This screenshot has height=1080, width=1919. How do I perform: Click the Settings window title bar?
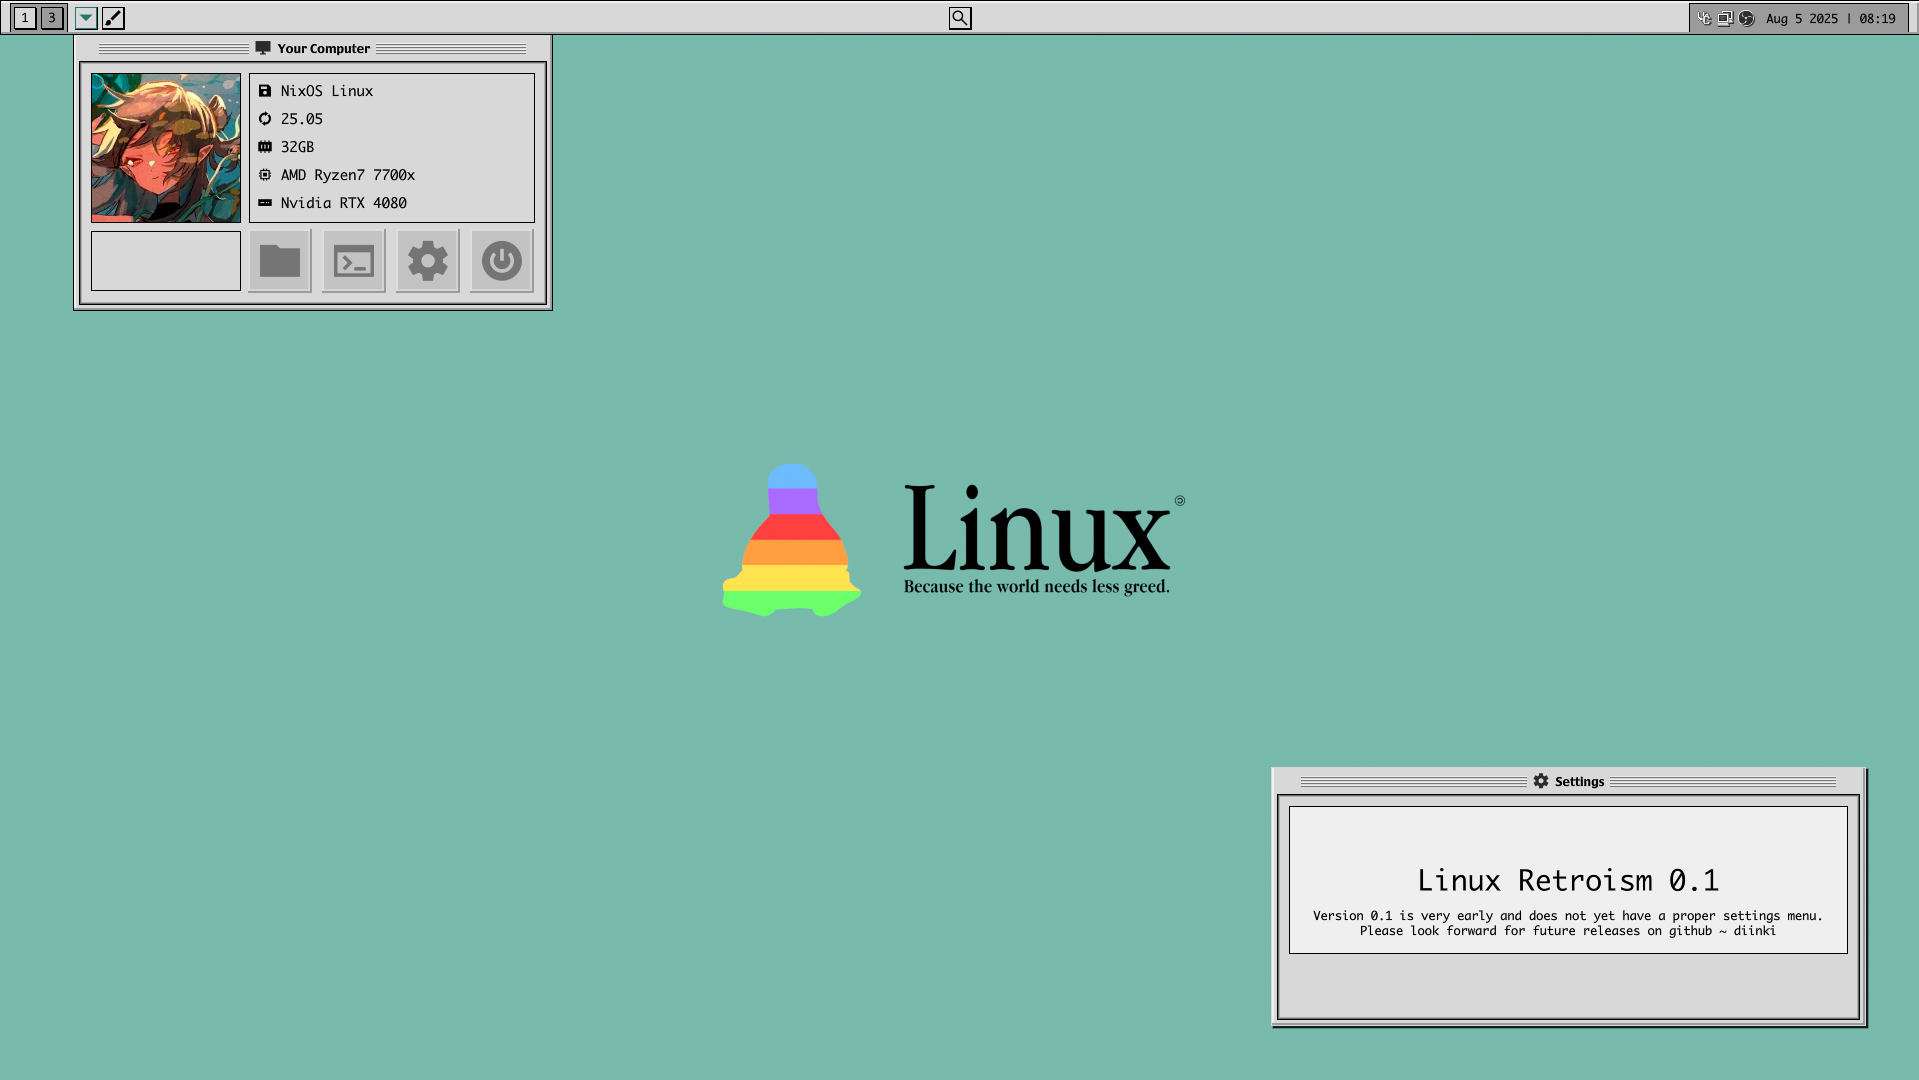click(x=1568, y=781)
